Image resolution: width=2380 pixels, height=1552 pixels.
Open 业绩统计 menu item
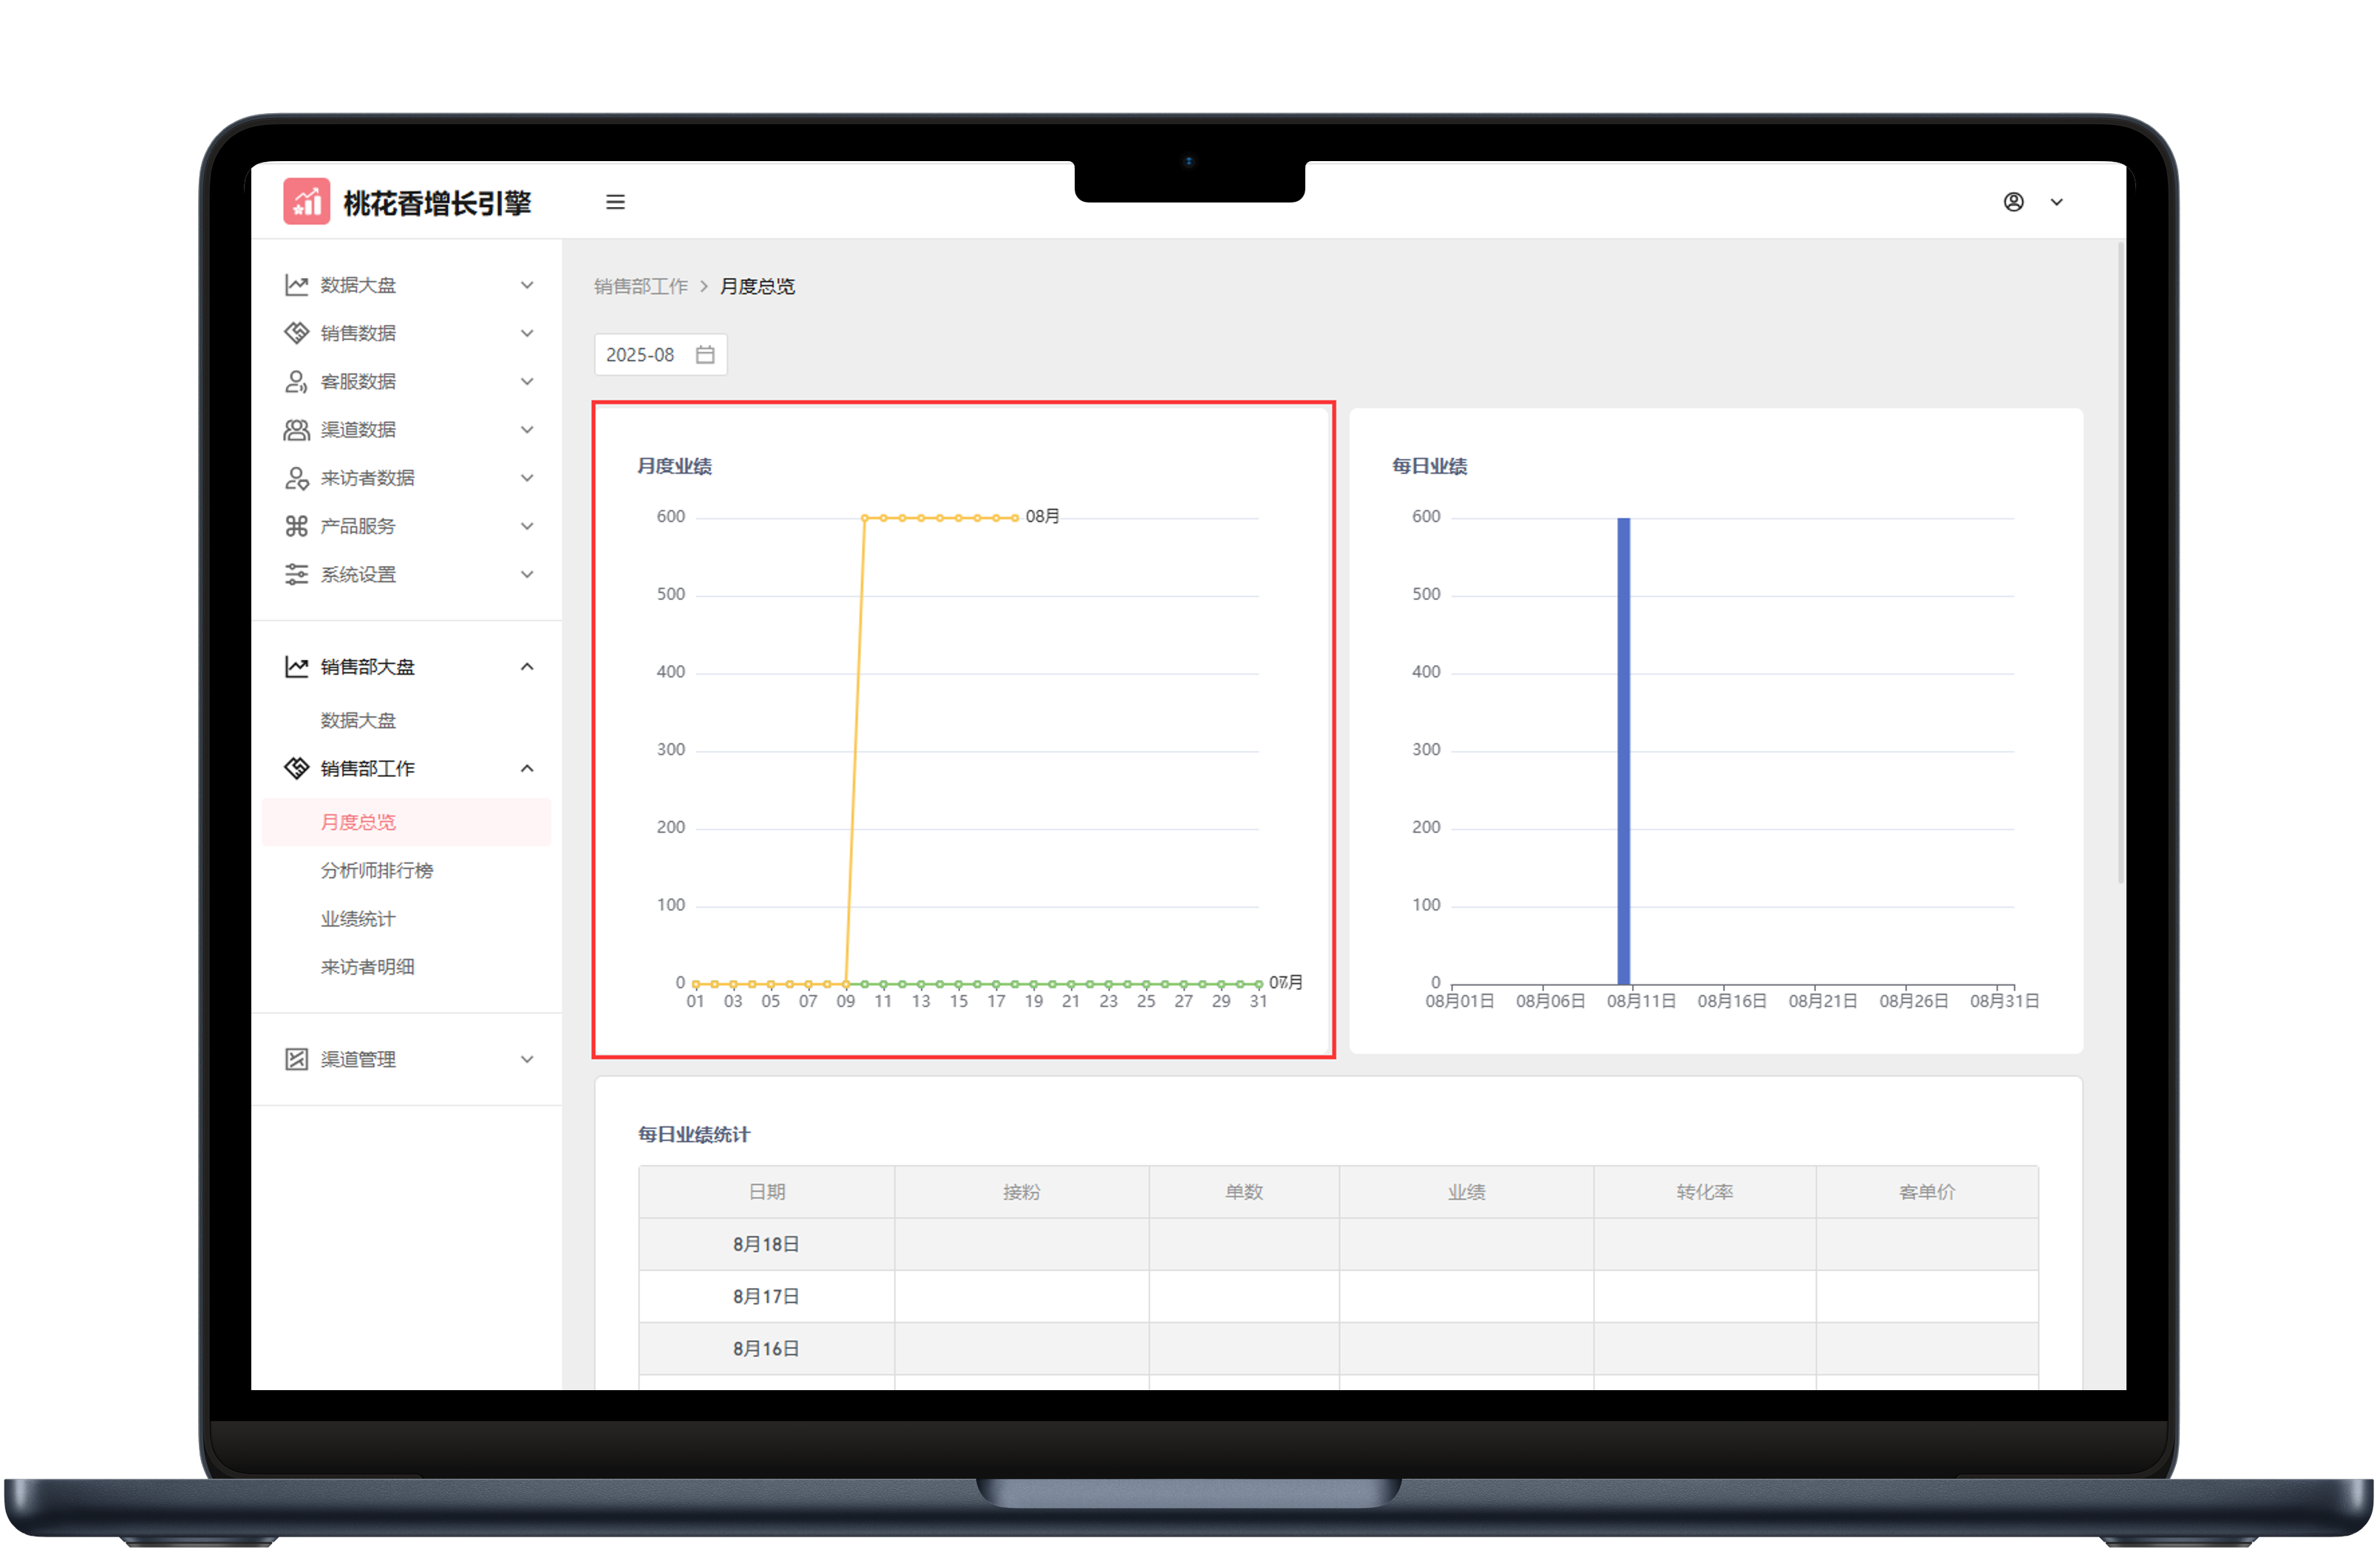click(358, 918)
